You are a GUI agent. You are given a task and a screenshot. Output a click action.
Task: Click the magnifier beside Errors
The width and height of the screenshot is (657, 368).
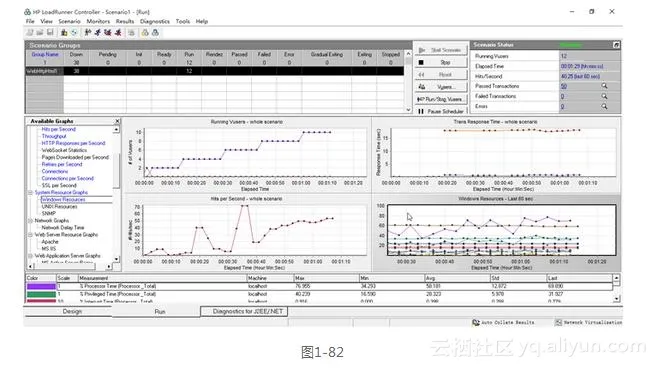tap(604, 106)
